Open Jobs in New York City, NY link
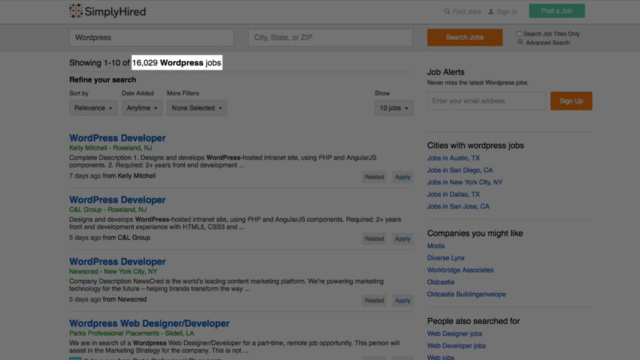The height and width of the screenshot is (360, 640). click(x=464, y=182)
